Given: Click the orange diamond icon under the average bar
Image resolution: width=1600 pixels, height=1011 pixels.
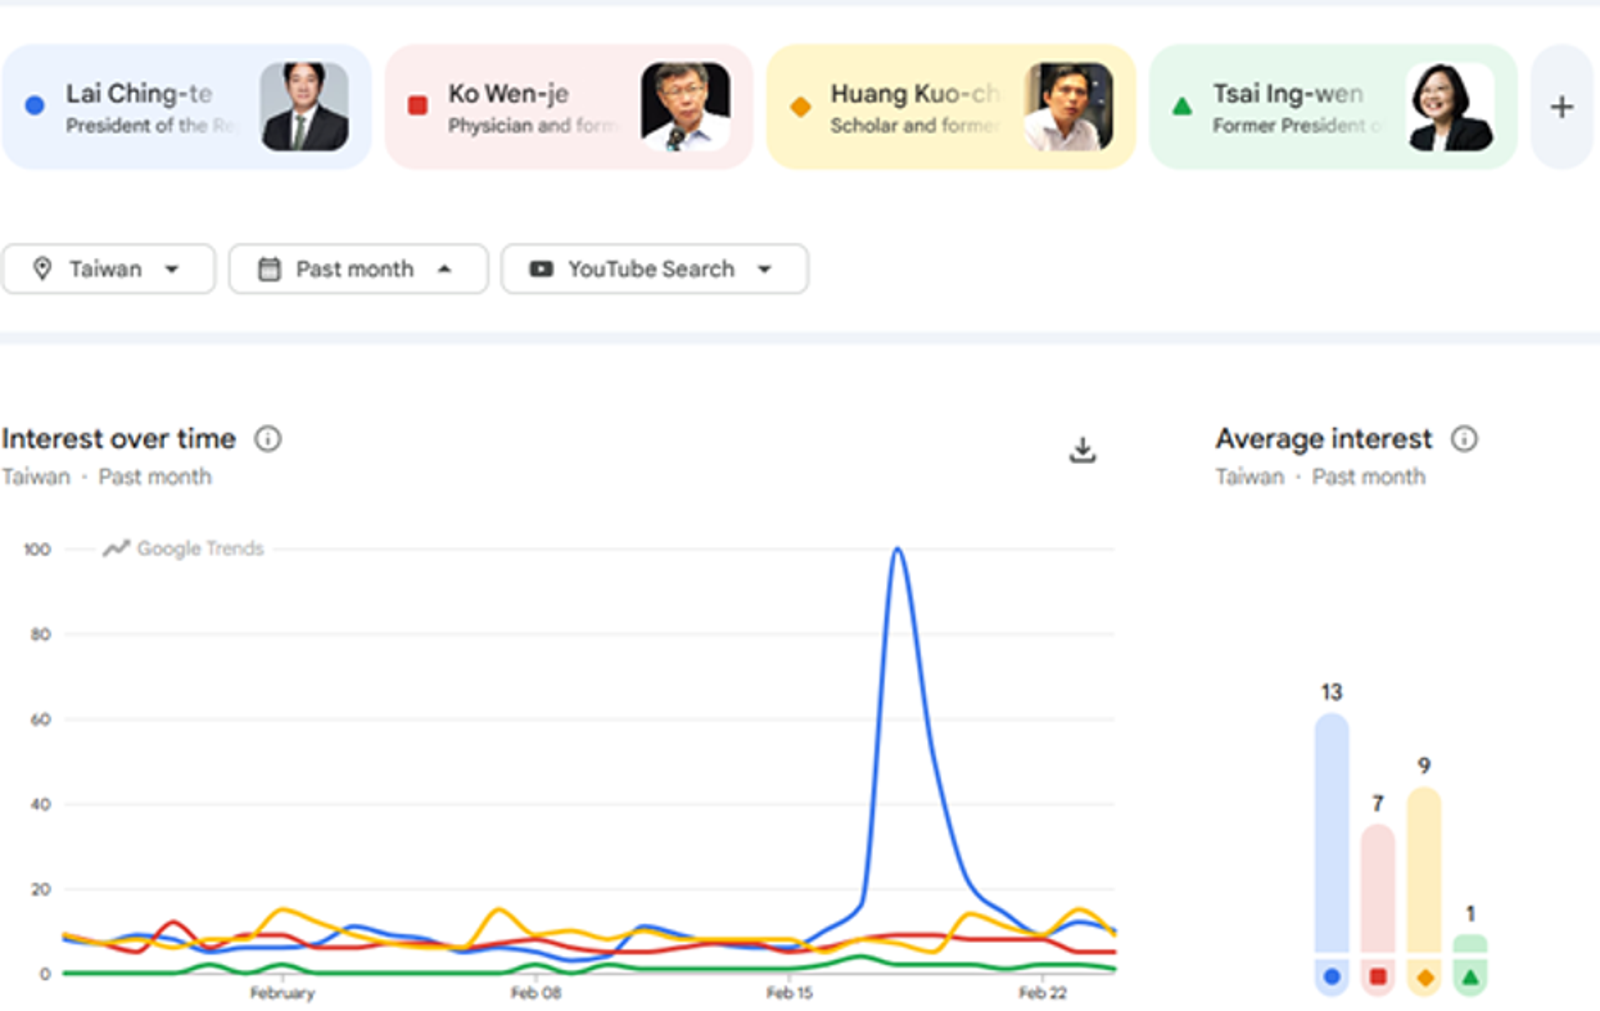Looking at the screenshot, I should (x=1425, y=977).
